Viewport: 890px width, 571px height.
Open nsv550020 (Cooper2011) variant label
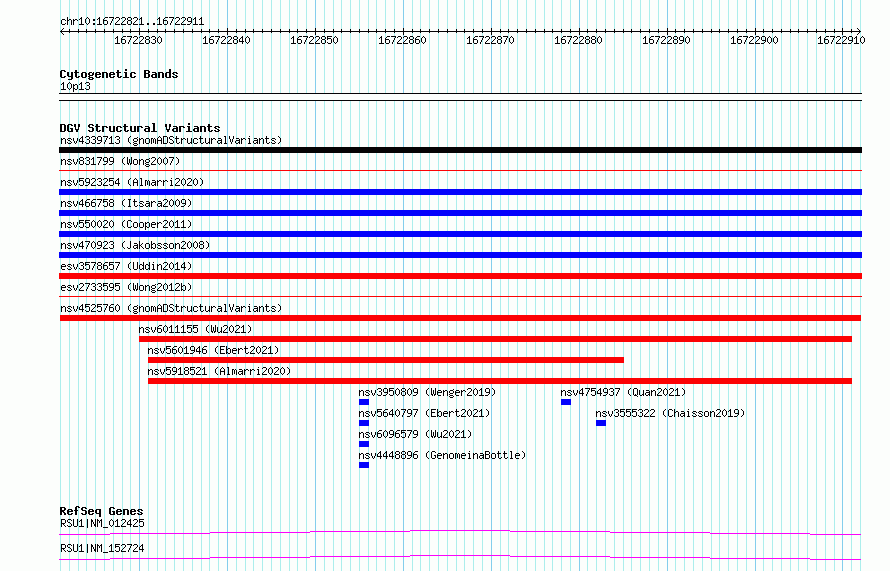[126, 224]
